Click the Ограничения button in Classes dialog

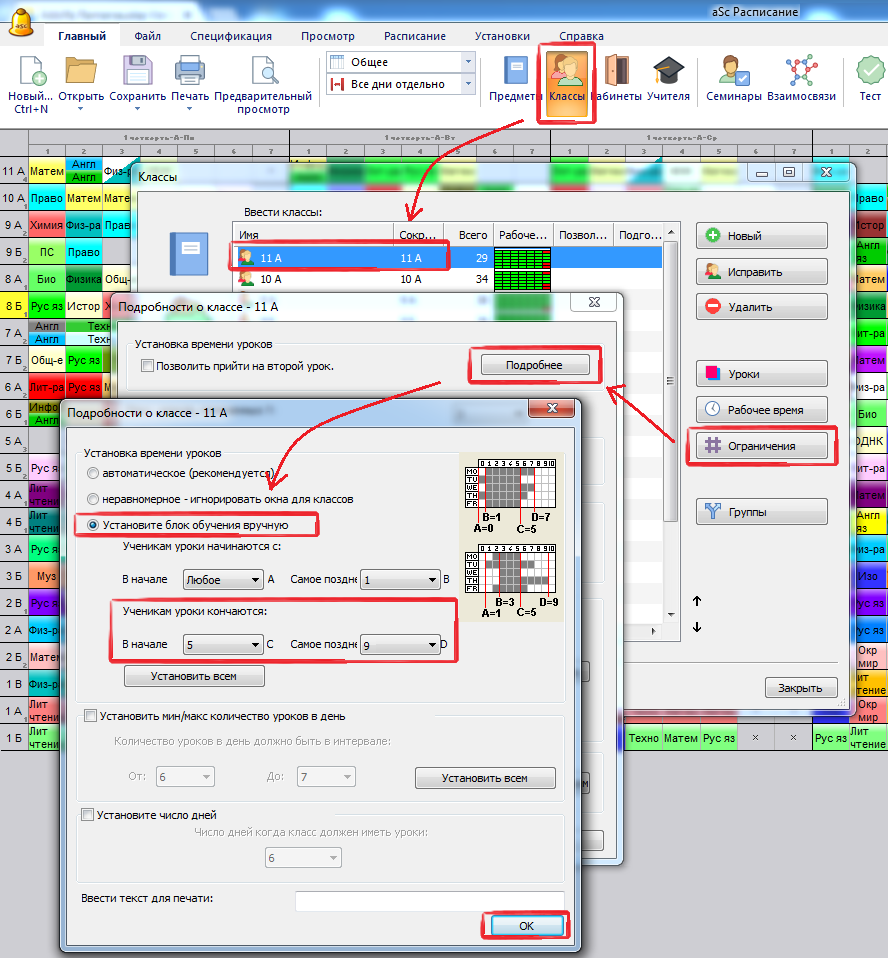click(x=762, y=446)
